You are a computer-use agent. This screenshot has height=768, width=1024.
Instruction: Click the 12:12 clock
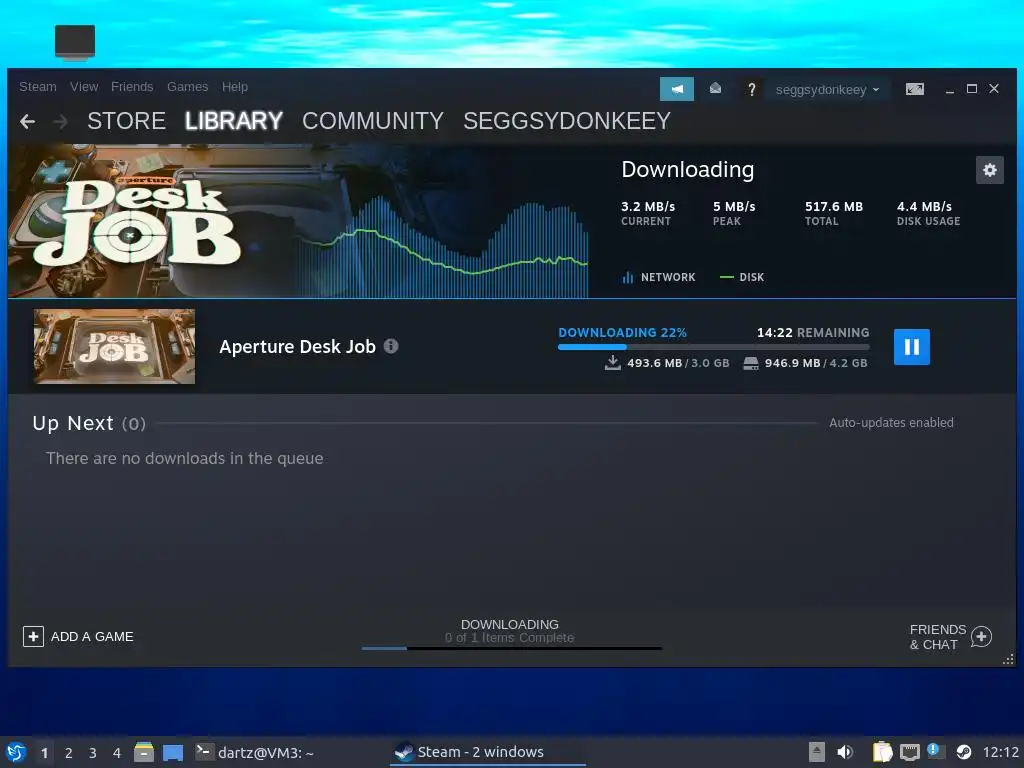[x=1000, y=752]
